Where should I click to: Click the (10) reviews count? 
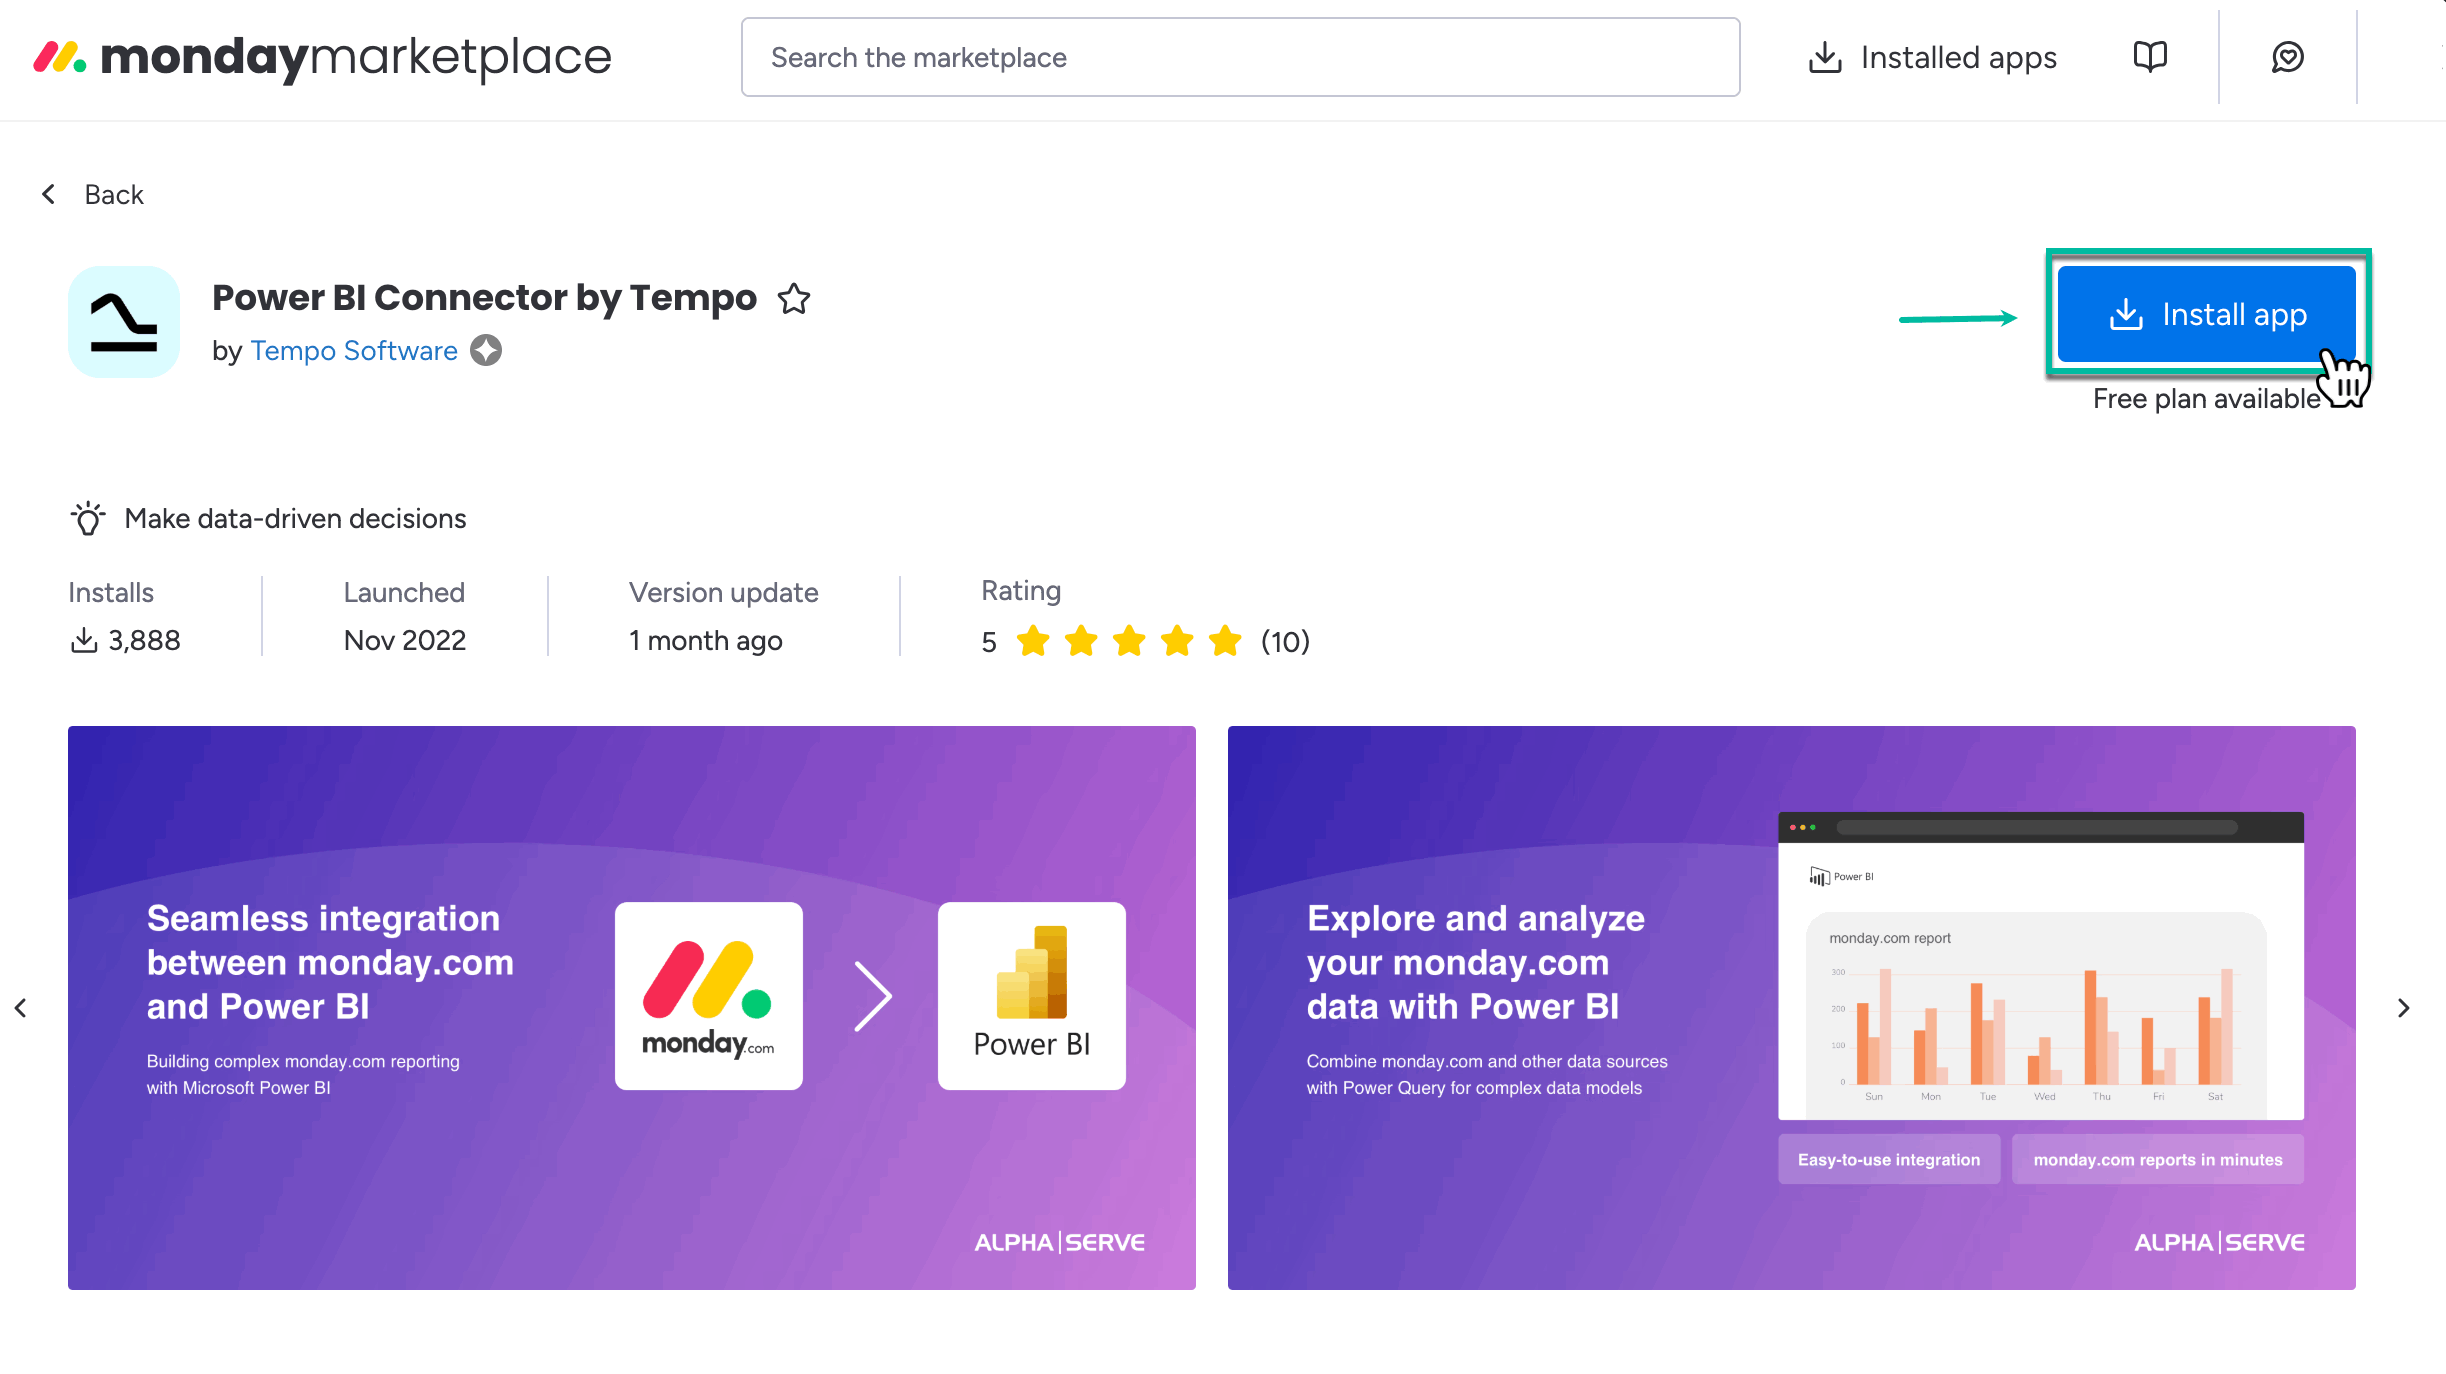[1285, 641]
